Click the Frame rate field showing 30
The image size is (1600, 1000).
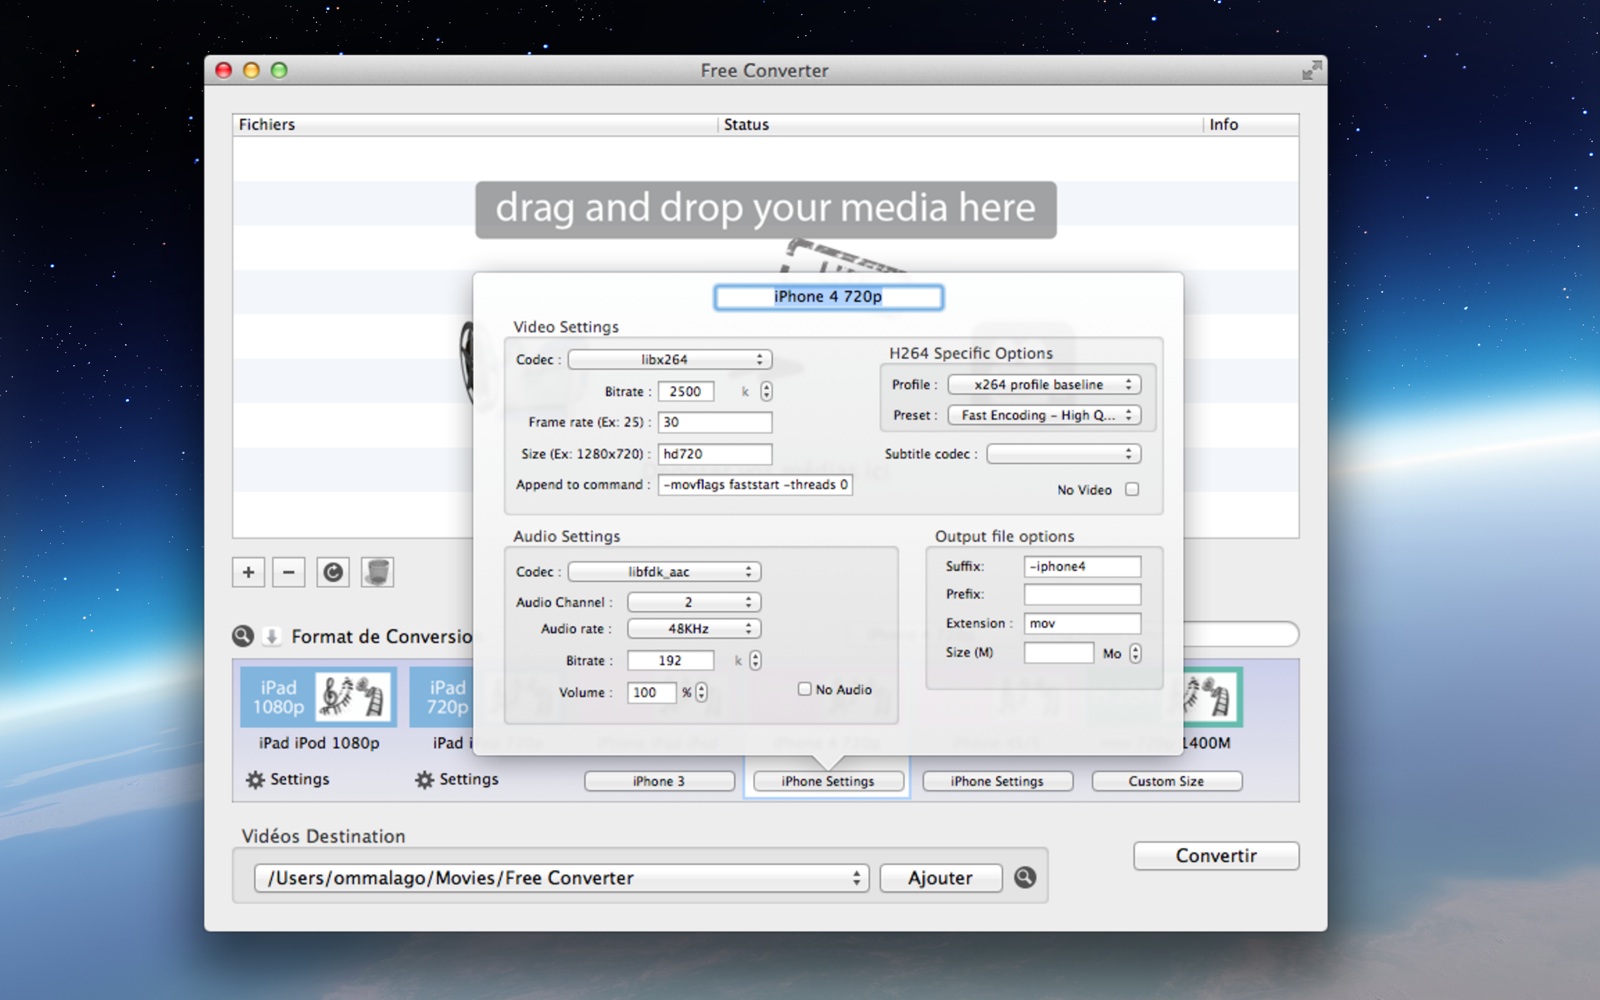(714, 422)
